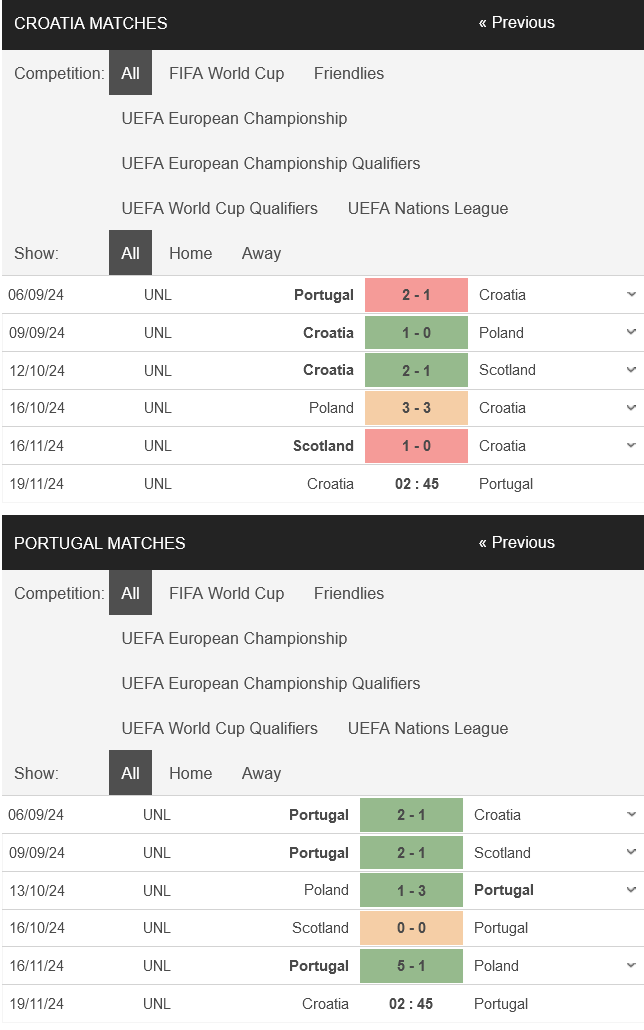The height and width of the screenshot is (1030, 644).
Task: Expand Portugal 2-1 Scotland match chevron
Action: pos(631,852)
